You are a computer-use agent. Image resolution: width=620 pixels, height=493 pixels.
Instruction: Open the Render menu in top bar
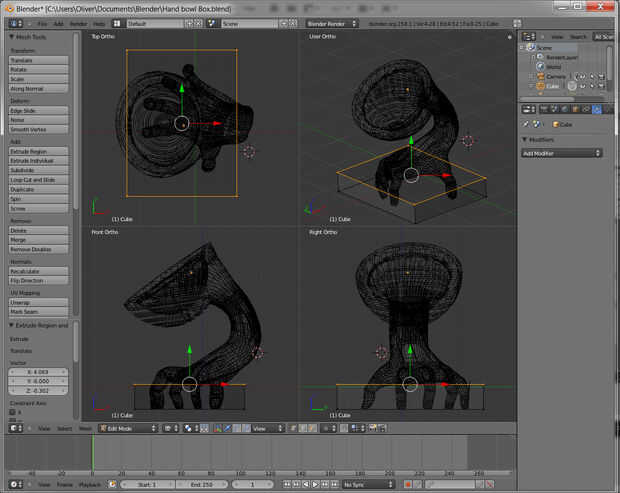78,22
